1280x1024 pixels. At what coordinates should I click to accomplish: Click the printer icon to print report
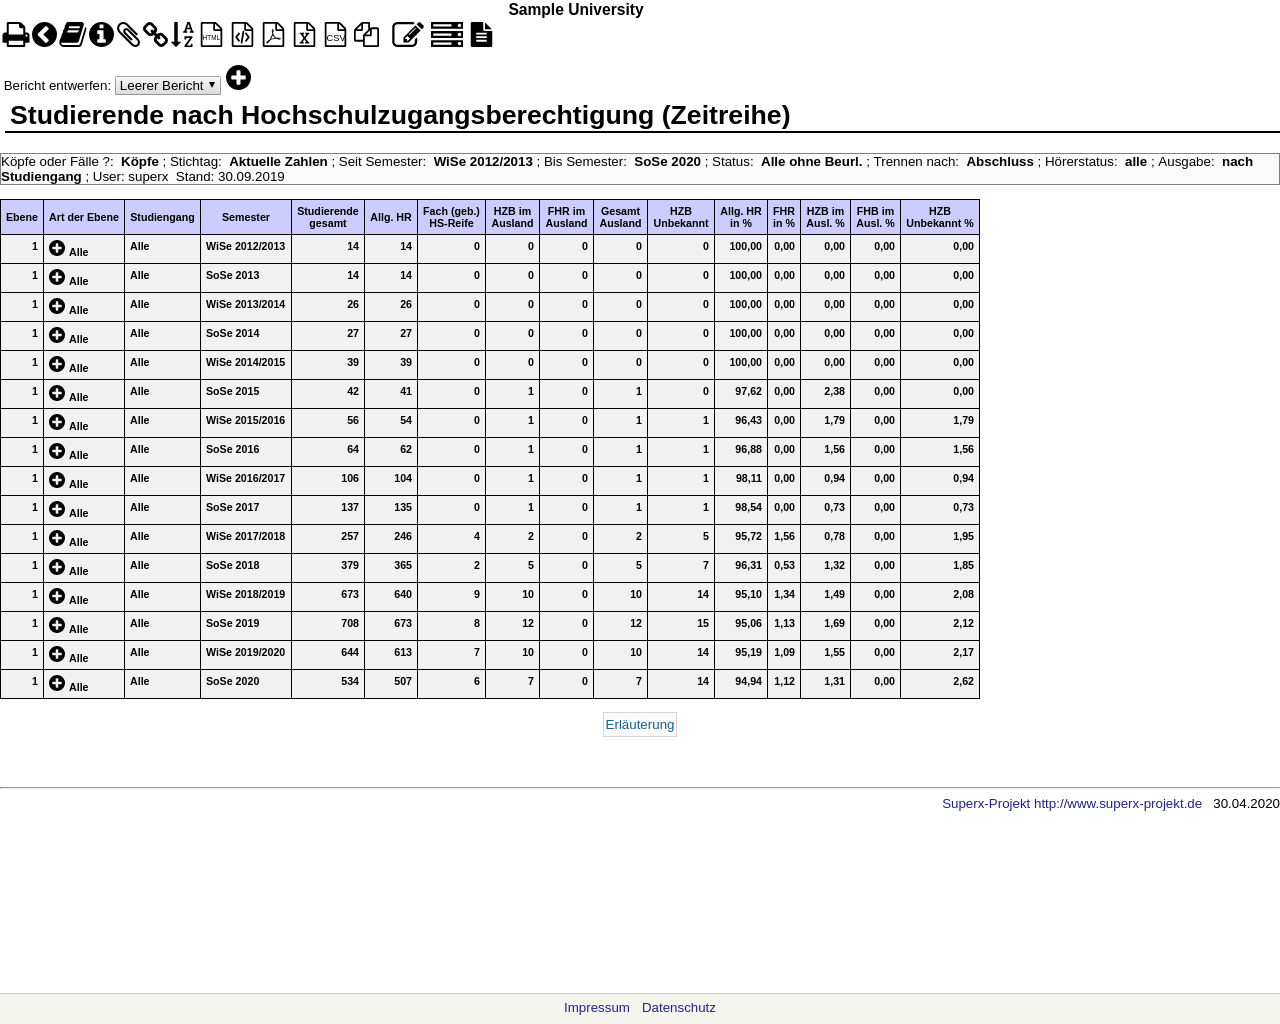pos(15,35)
